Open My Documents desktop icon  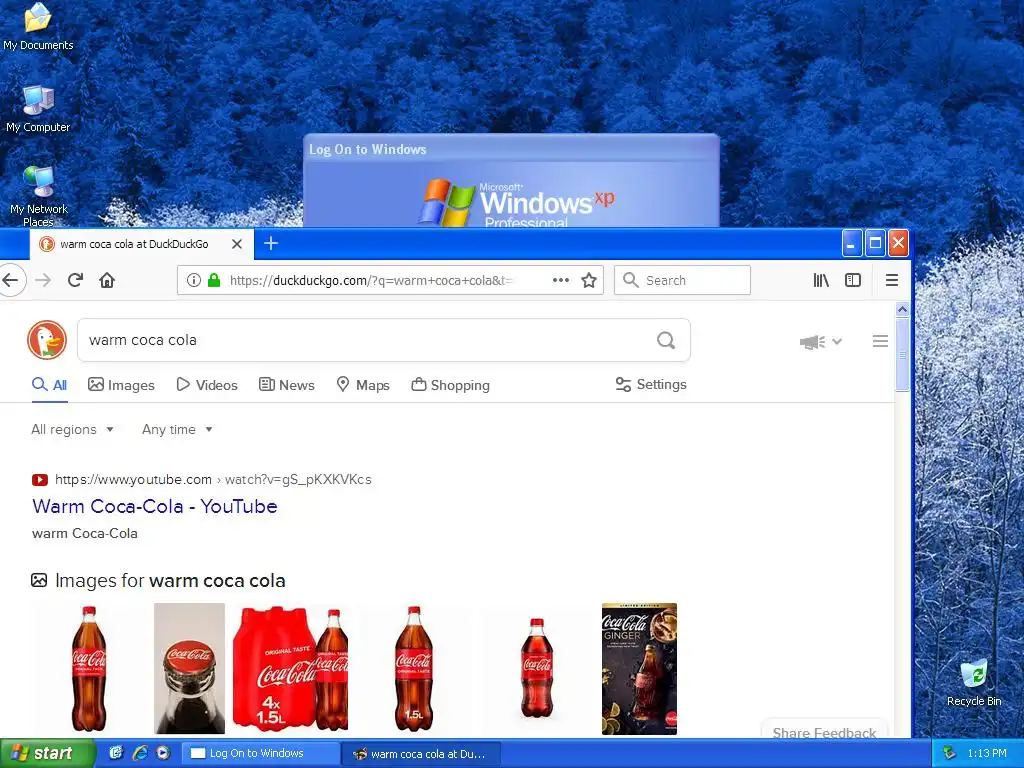tap(38, 26)
